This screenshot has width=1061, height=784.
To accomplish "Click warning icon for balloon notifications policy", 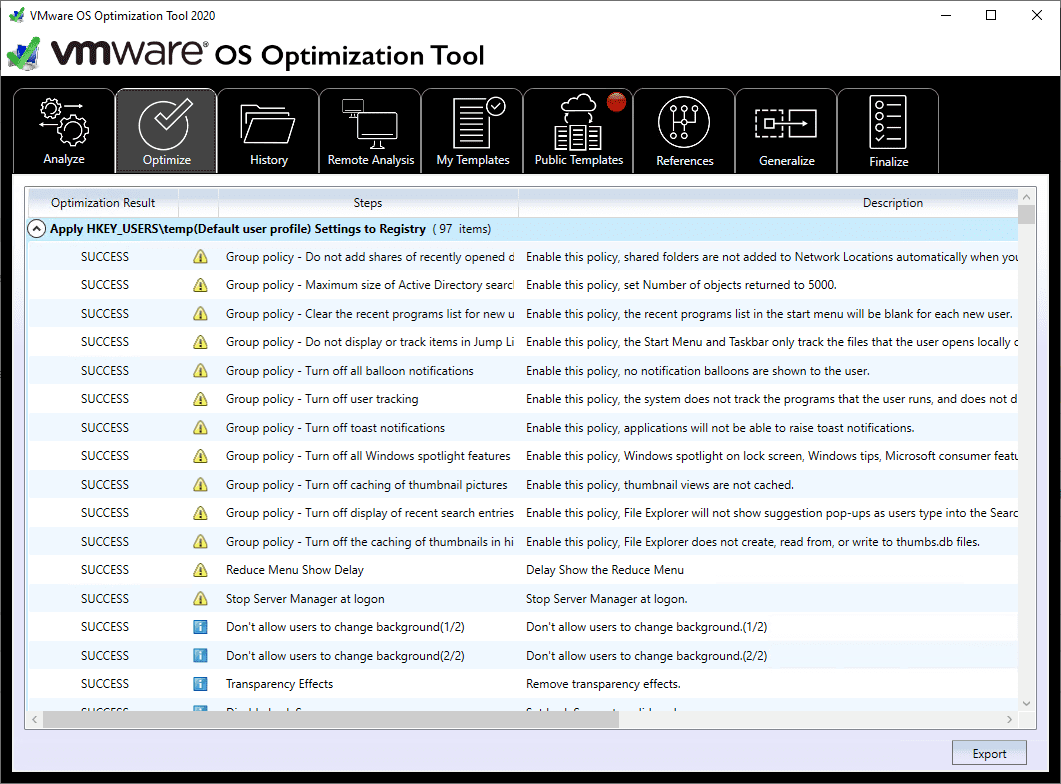I will (200, 371).
